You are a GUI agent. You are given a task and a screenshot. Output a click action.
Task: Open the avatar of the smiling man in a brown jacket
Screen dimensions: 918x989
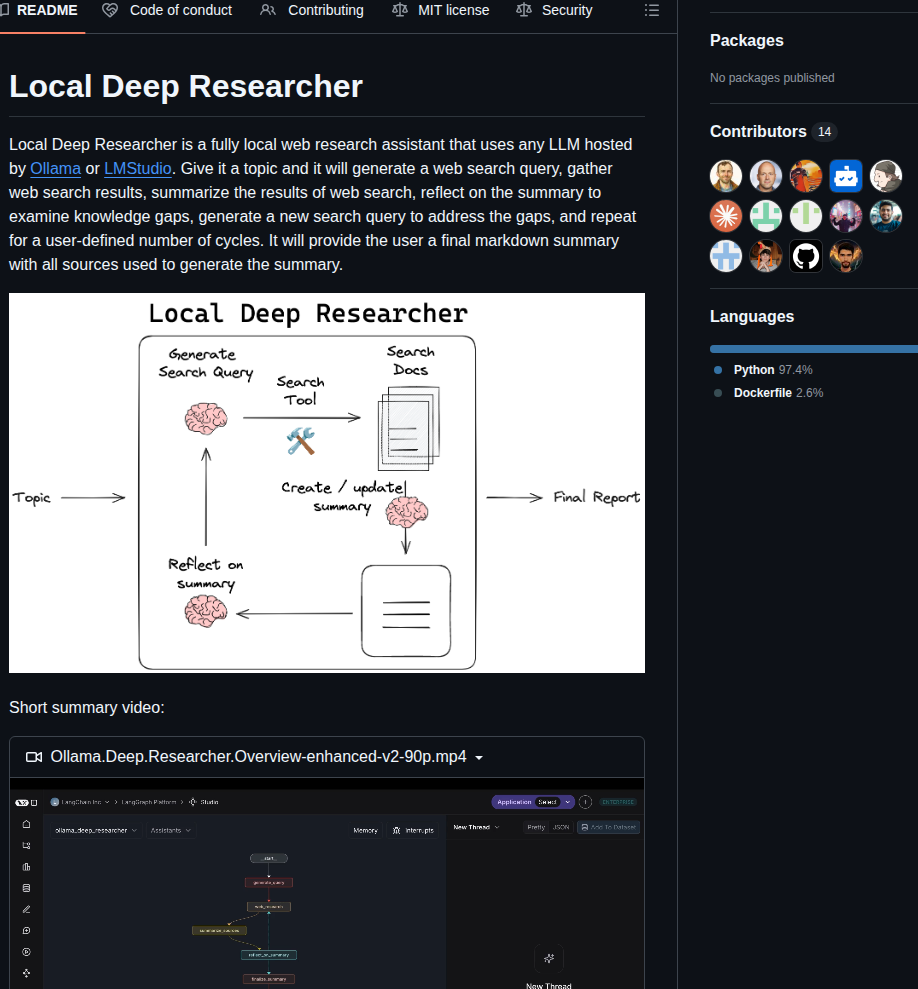pos(726,176)
